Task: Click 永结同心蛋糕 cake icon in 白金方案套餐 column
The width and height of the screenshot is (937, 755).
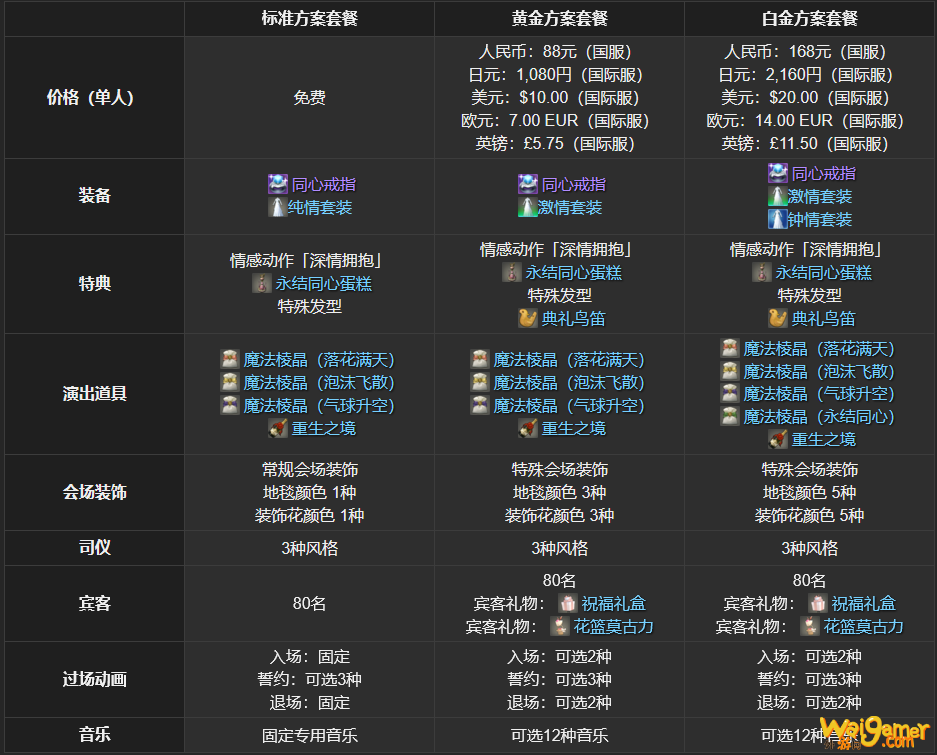Action: [x=761, y=273]
